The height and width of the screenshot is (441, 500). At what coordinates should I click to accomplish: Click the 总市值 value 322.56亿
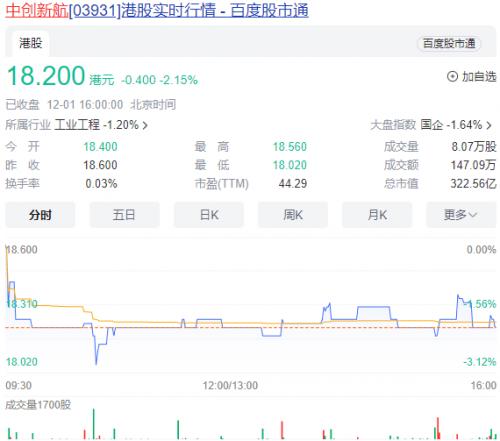point(473,184)
